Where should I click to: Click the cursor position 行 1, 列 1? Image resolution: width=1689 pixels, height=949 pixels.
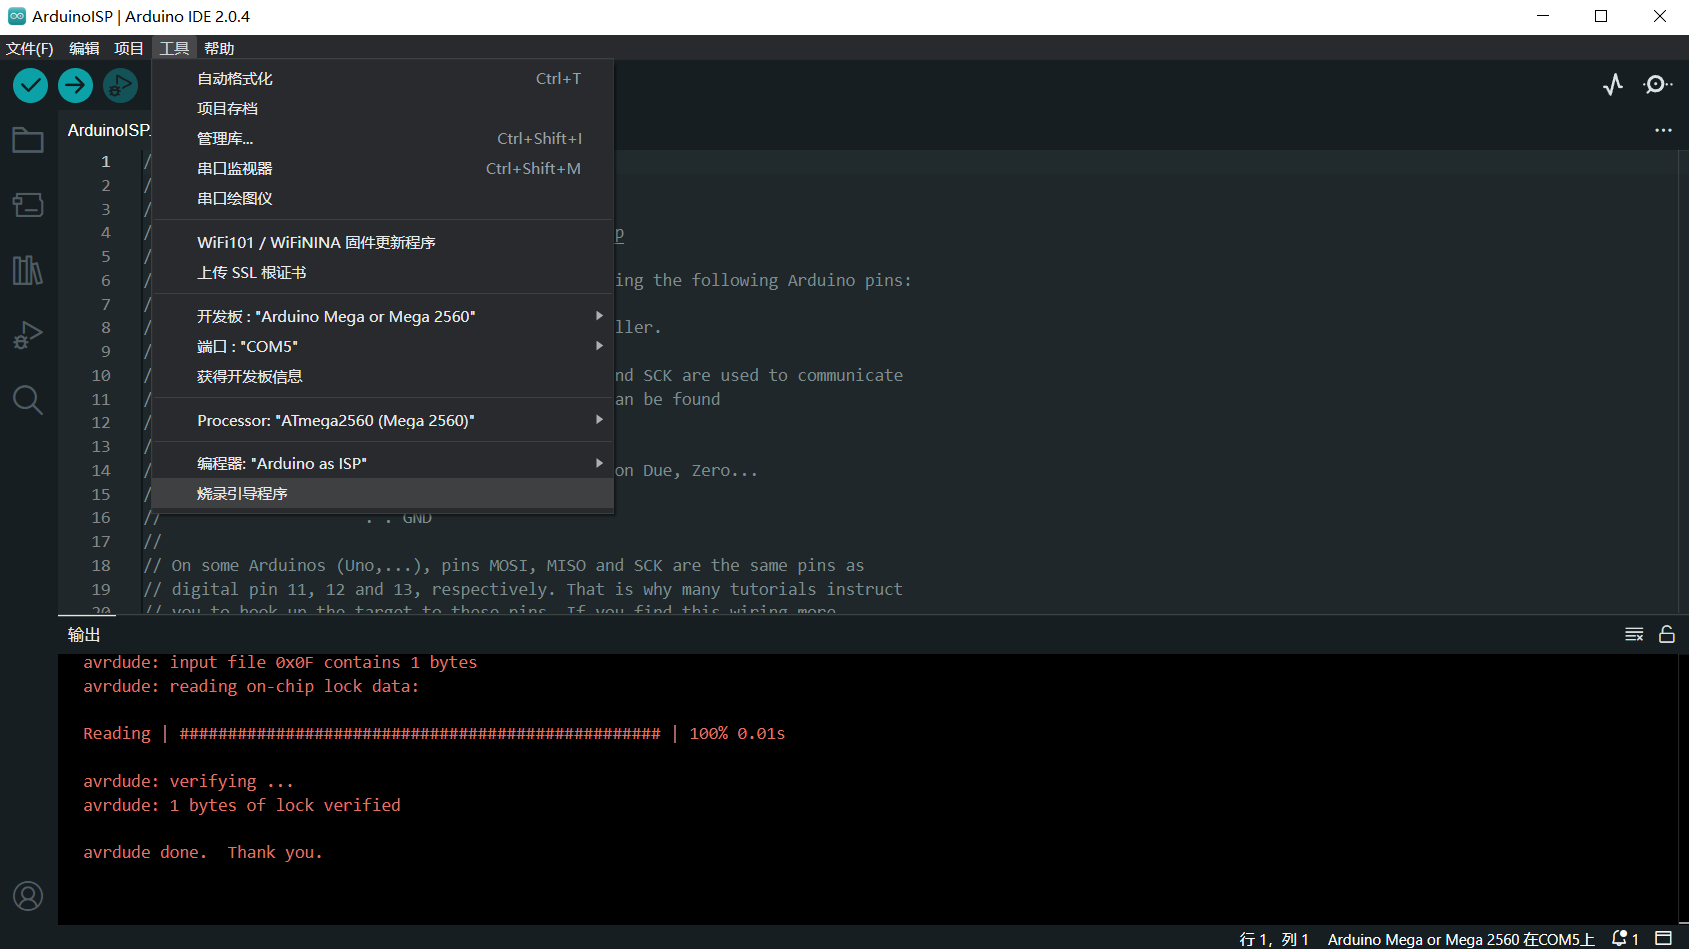pos(1274,939)
